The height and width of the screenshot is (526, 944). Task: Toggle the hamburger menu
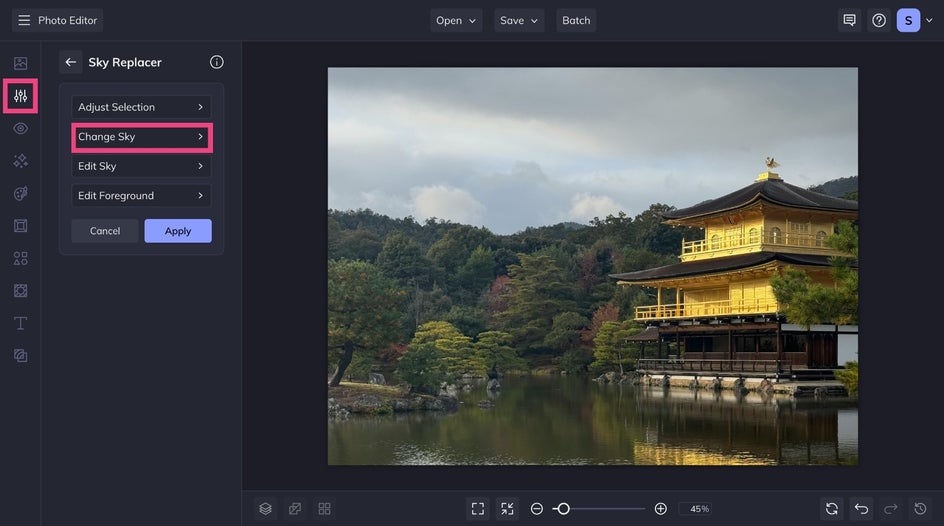click(x=24, y=20)
